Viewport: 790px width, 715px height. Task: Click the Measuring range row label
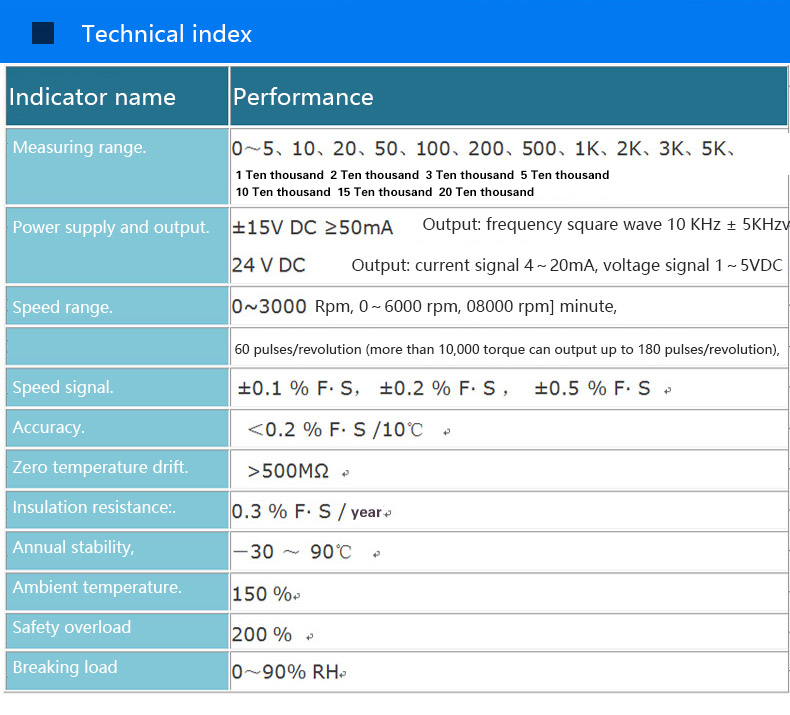(79, 148)
